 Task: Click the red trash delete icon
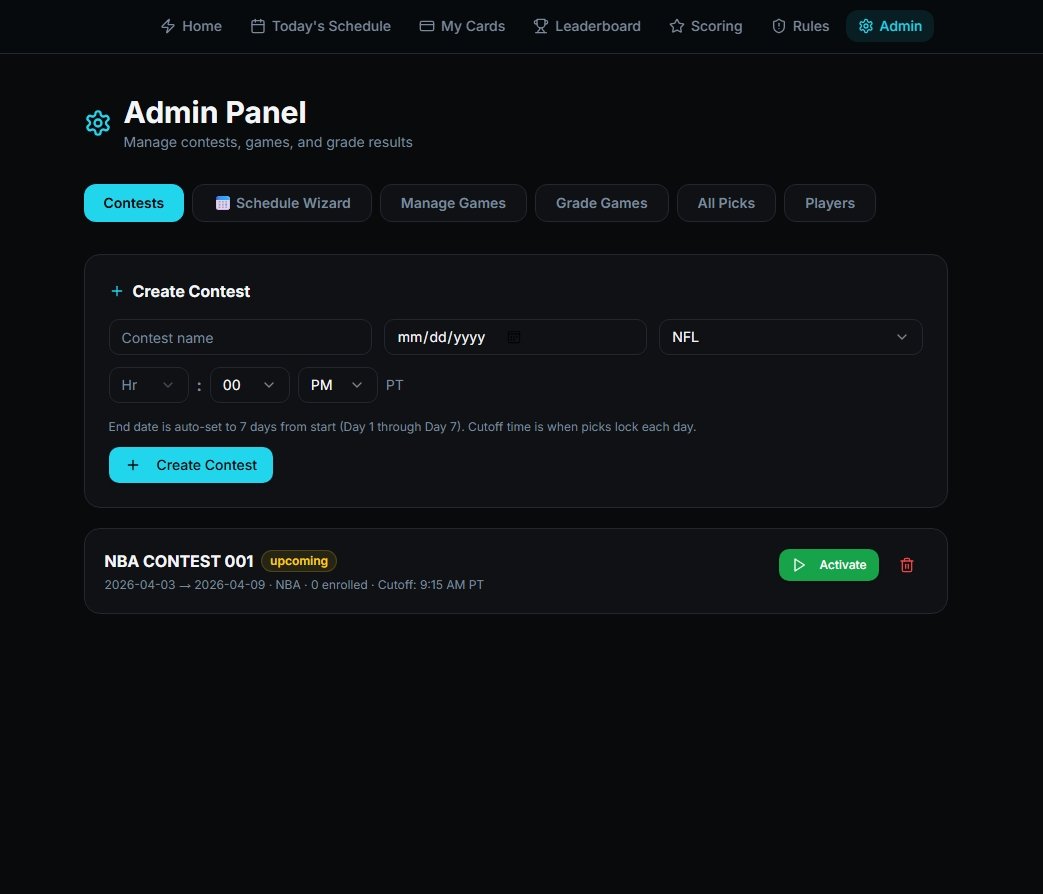tap(907, 565)
